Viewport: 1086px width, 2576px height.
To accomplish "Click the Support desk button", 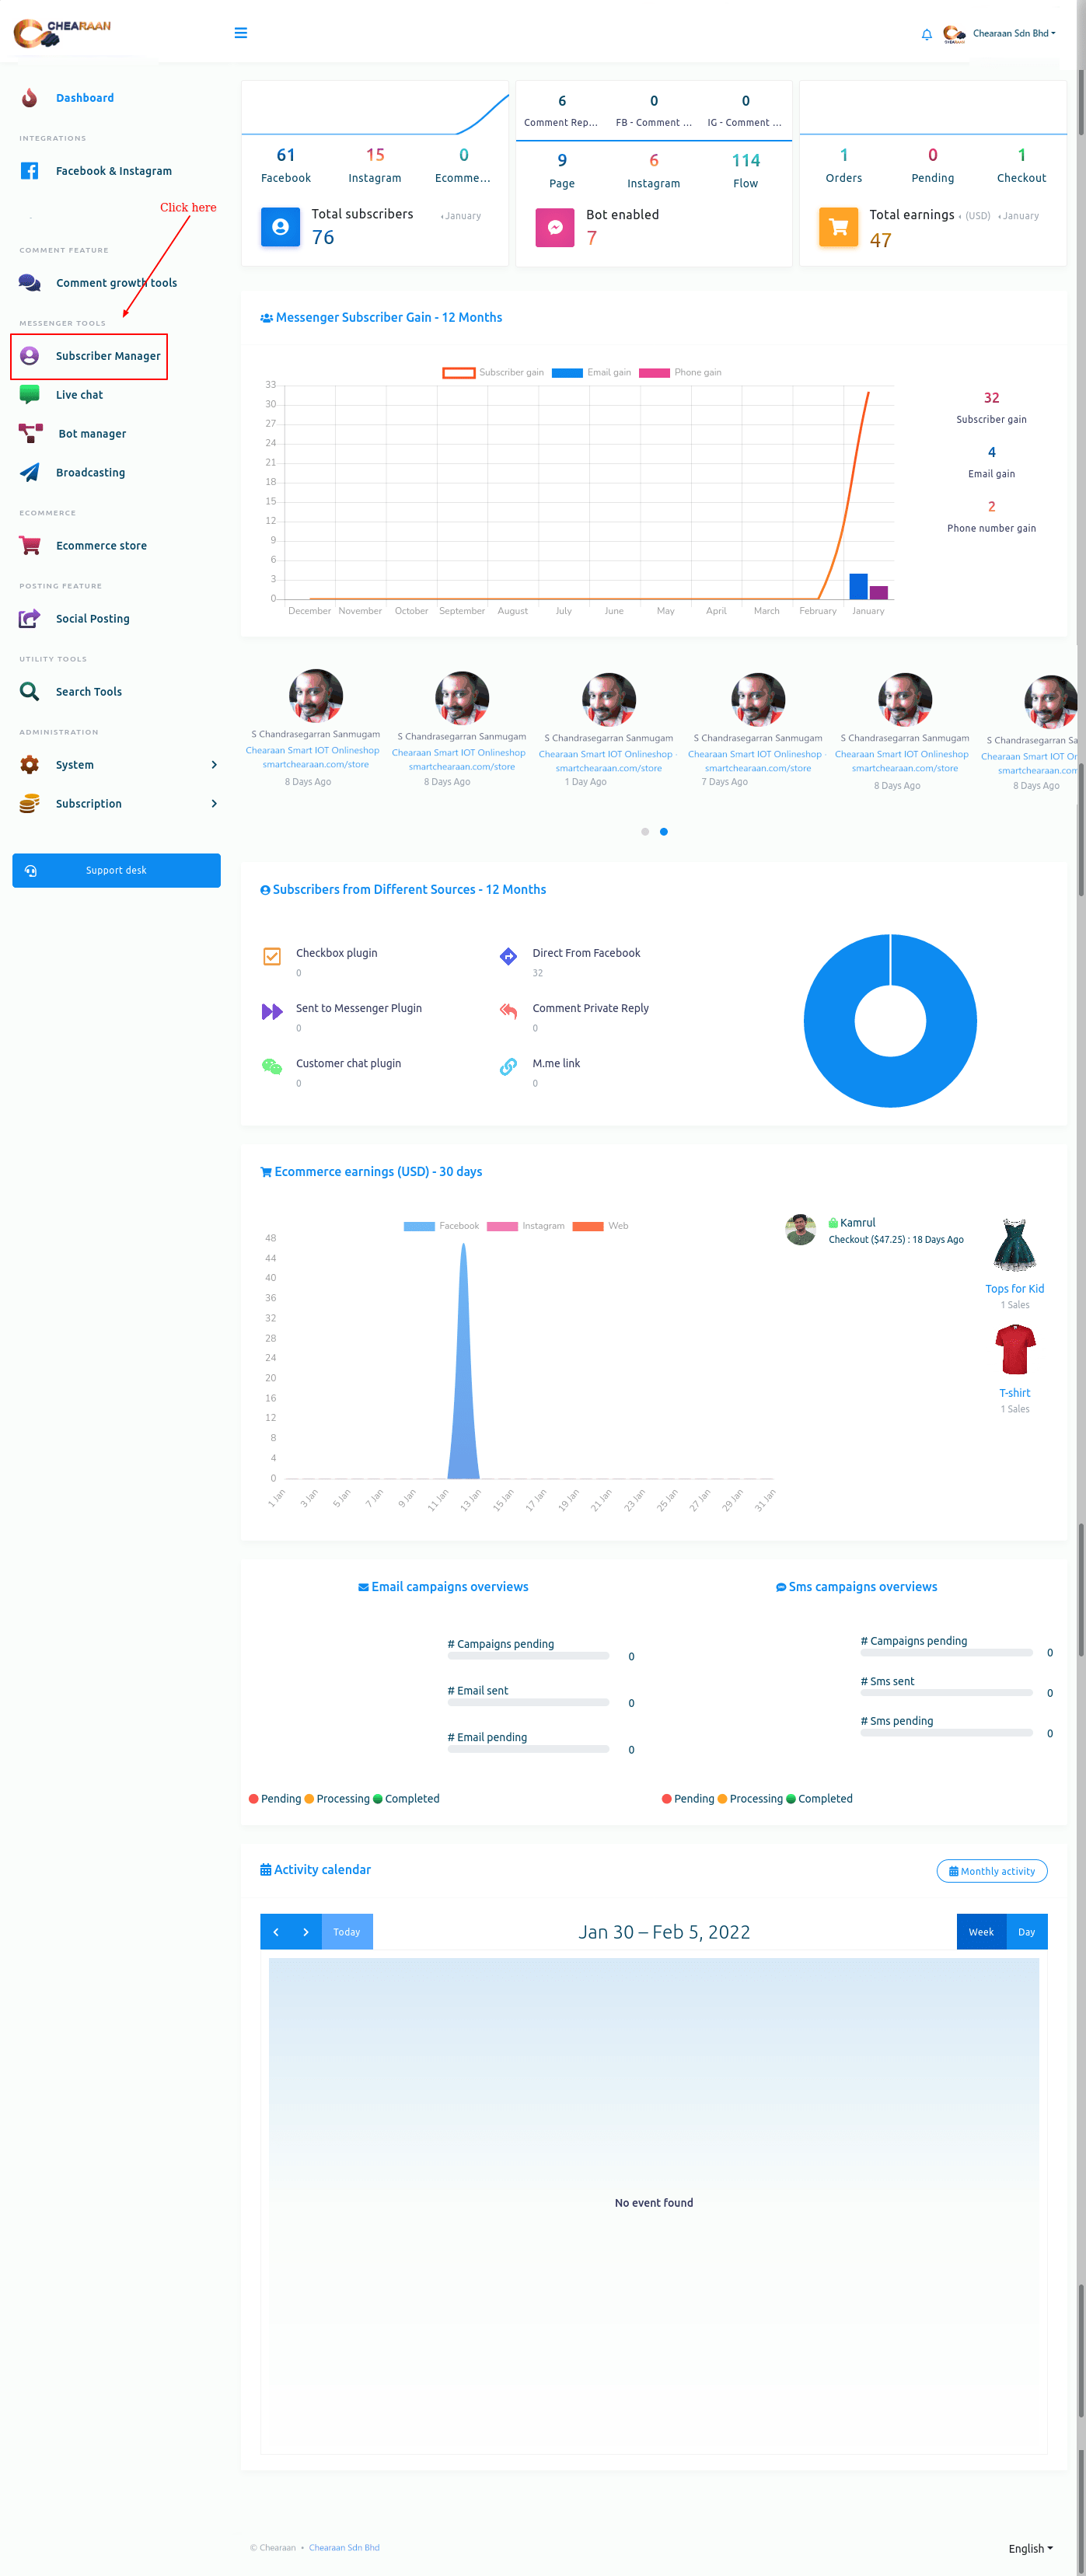I will click(x=116, y=870).
